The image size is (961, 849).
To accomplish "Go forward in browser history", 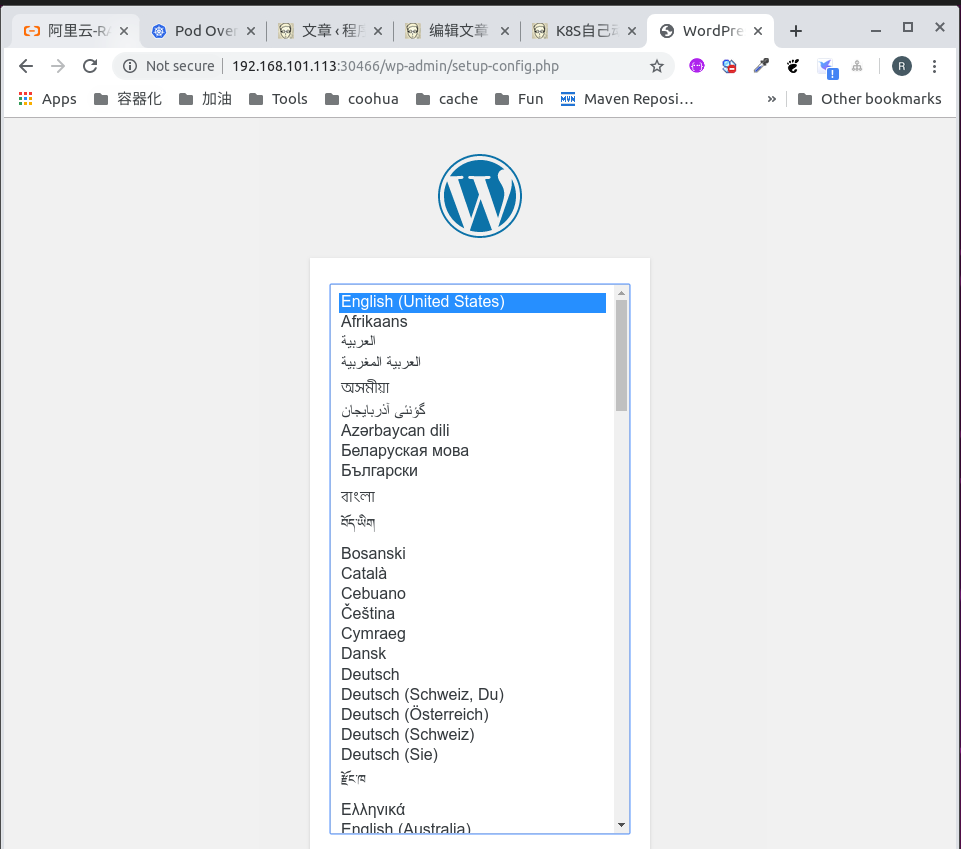I will coord(58,66).
